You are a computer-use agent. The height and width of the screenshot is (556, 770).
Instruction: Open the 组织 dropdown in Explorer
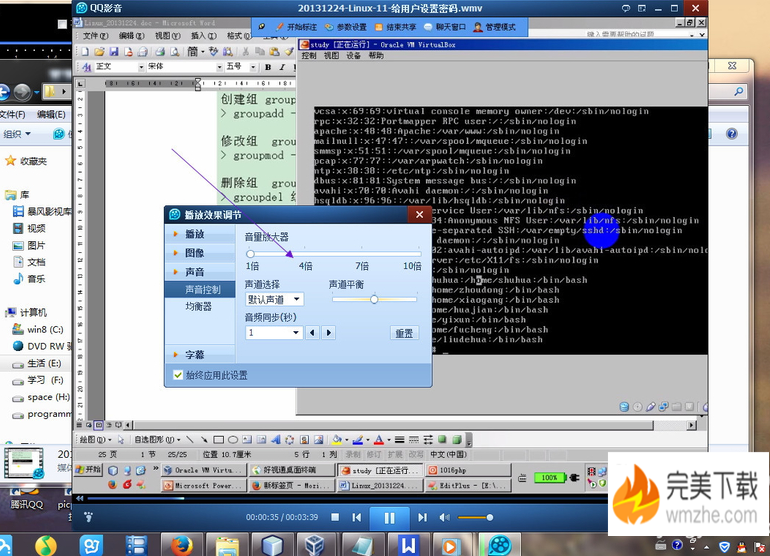17,134
